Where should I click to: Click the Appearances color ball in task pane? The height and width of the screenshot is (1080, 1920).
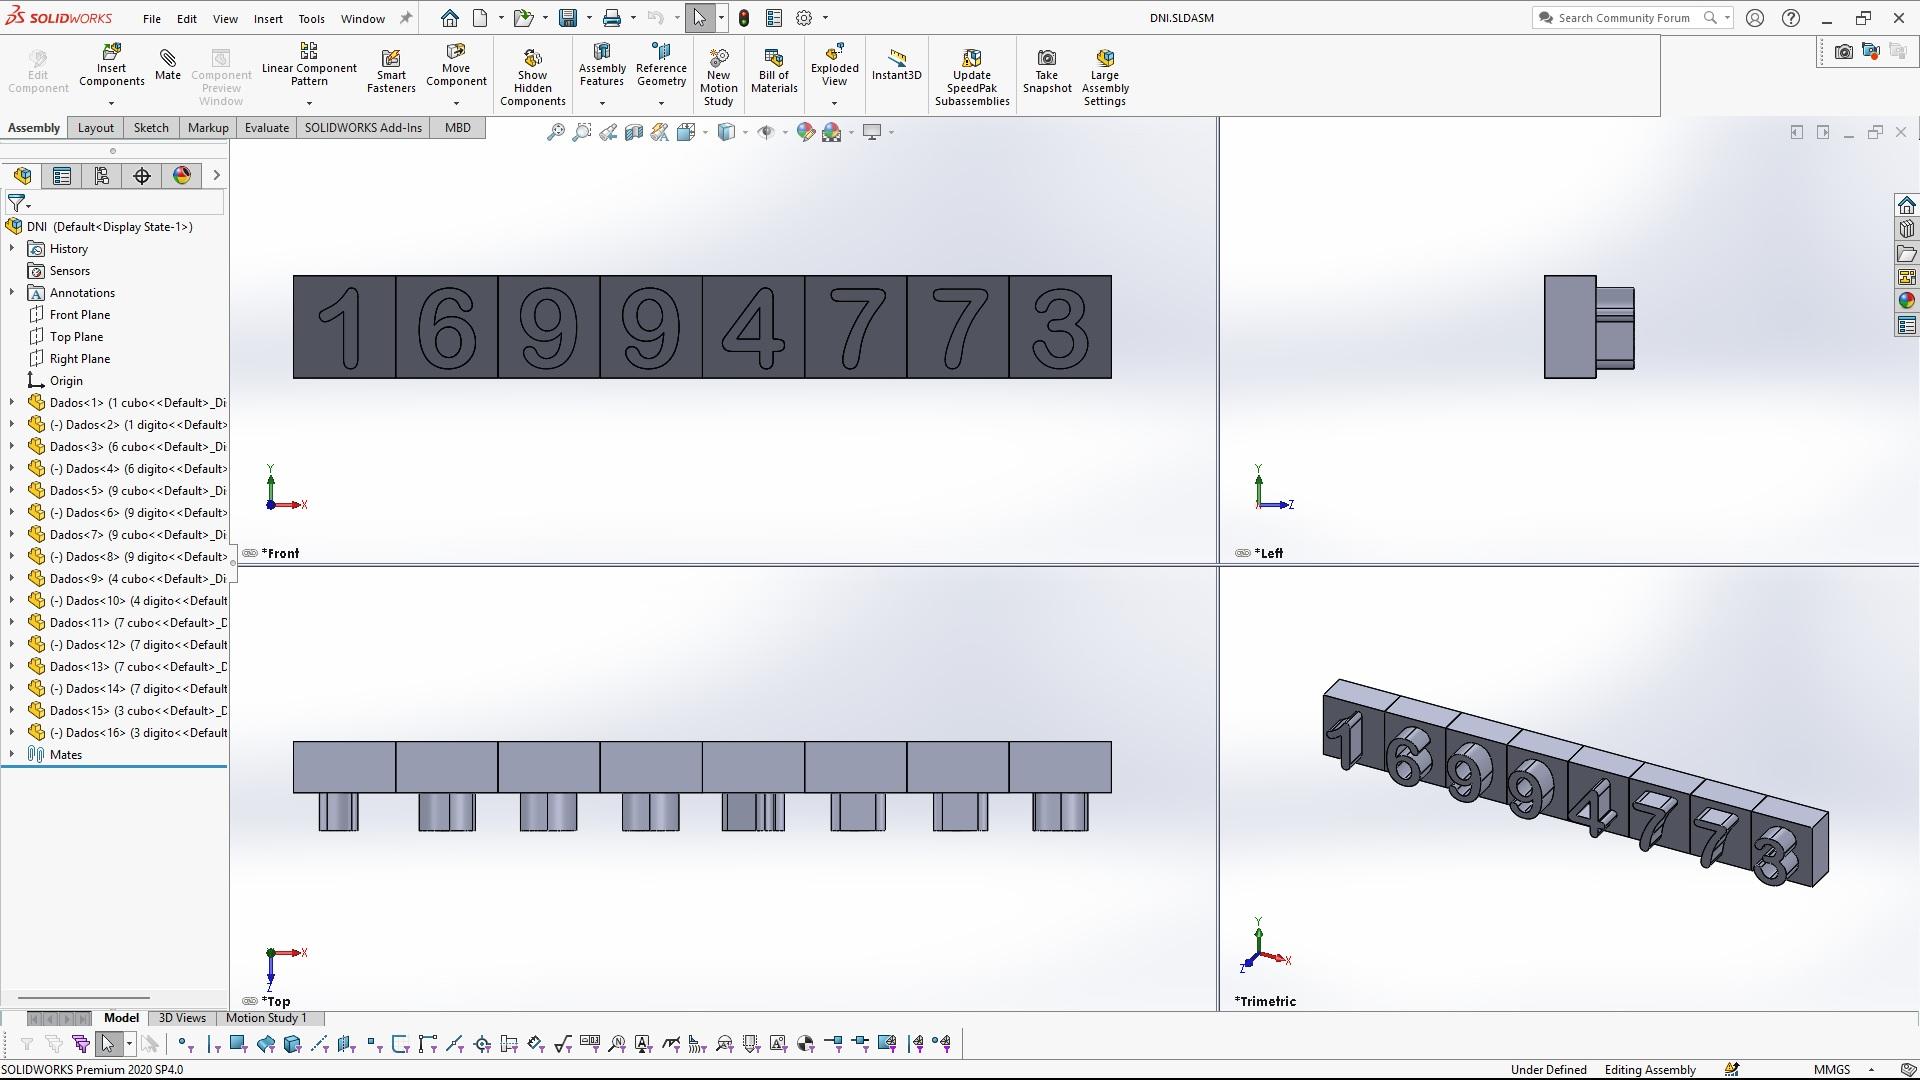(x=1906, y=301)
